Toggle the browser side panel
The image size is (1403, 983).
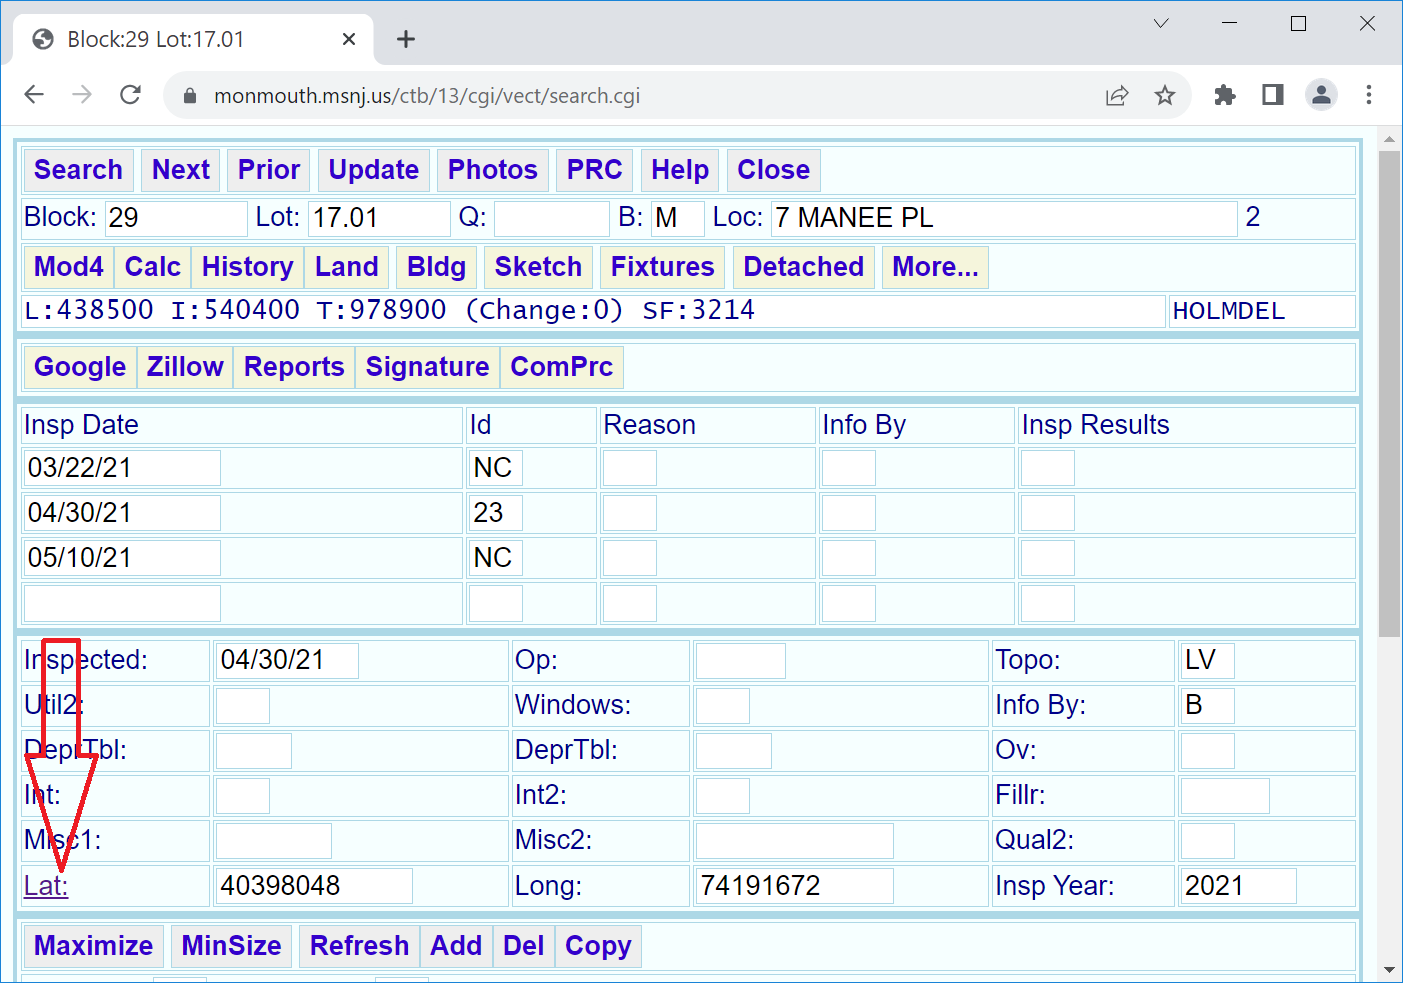coord(1273,95)
